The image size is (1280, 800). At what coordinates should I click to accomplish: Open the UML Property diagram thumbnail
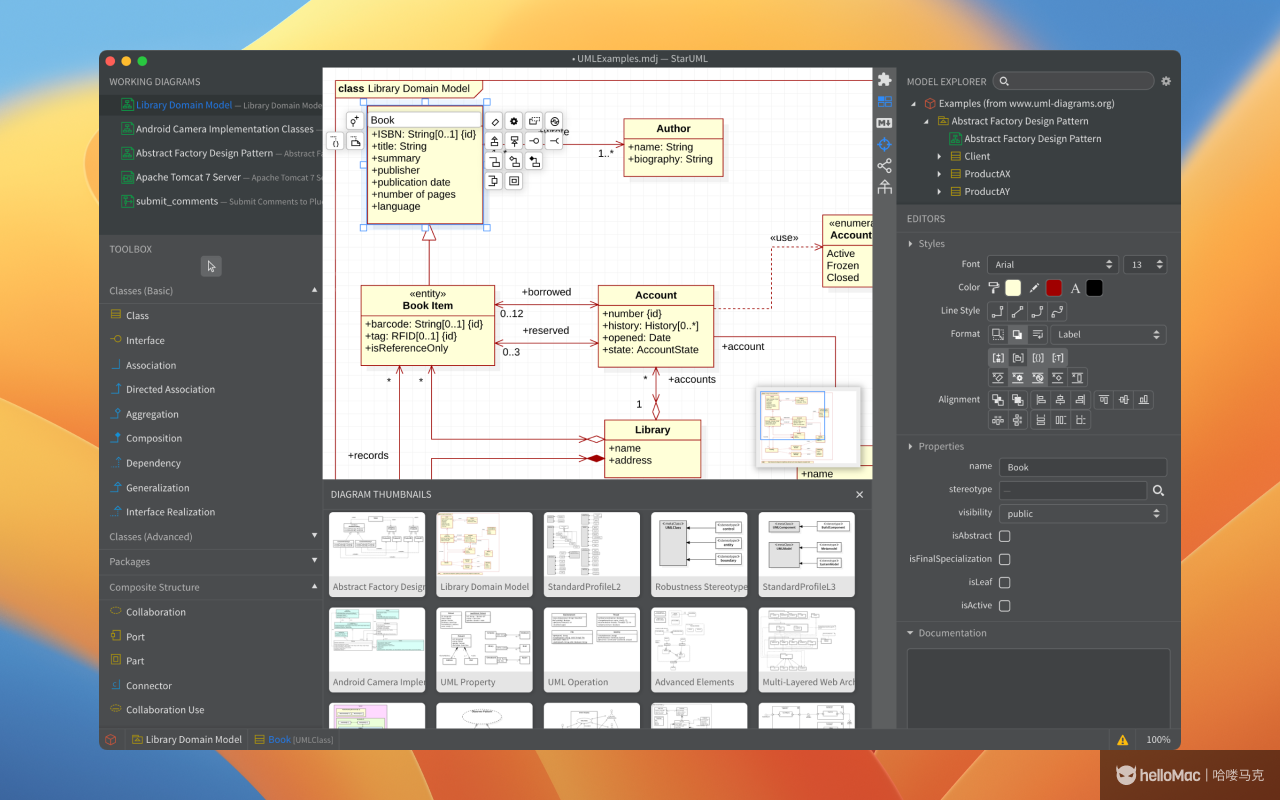484,650
